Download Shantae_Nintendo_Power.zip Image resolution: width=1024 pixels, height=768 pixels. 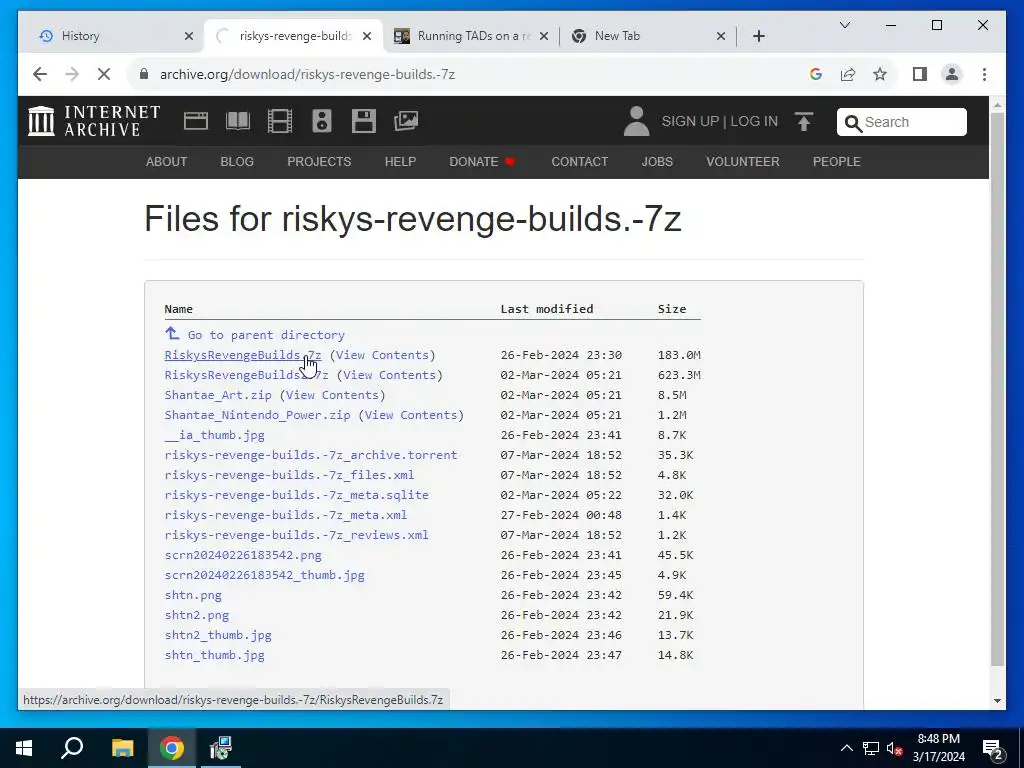(x=257, y=415)
